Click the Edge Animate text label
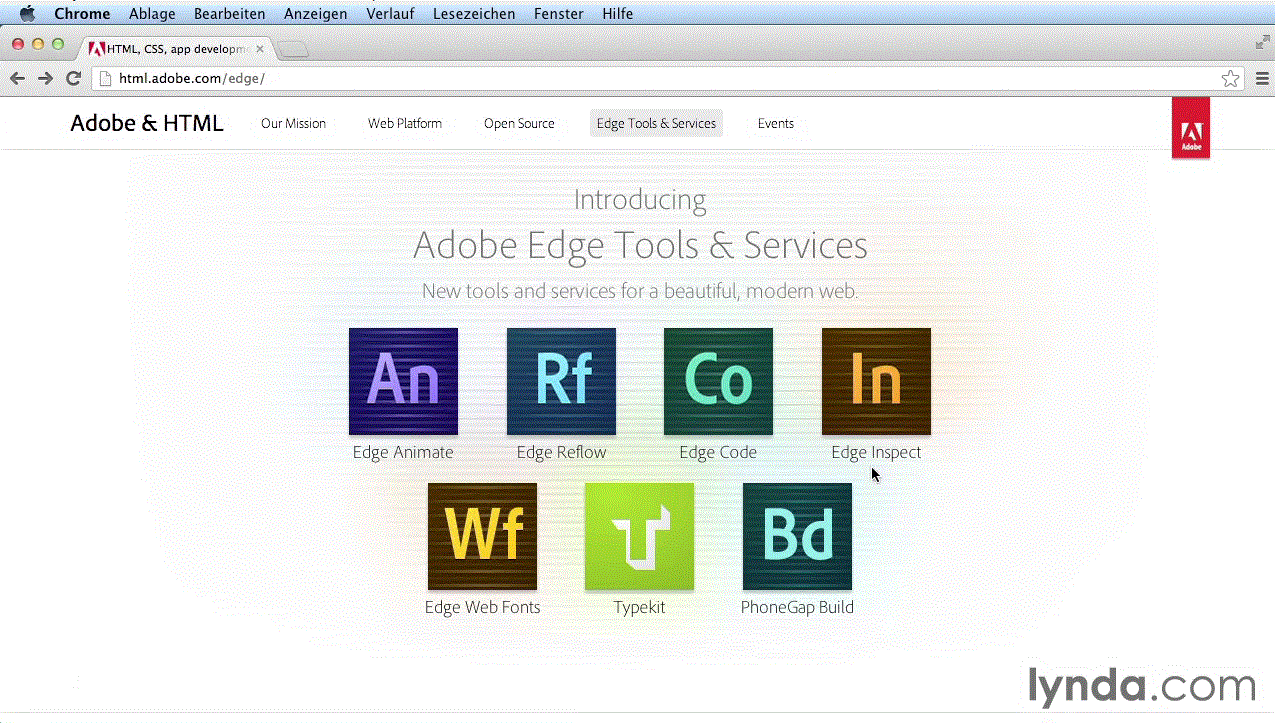The height and width of the screenshot is (723, 1275). click(403, 452)
